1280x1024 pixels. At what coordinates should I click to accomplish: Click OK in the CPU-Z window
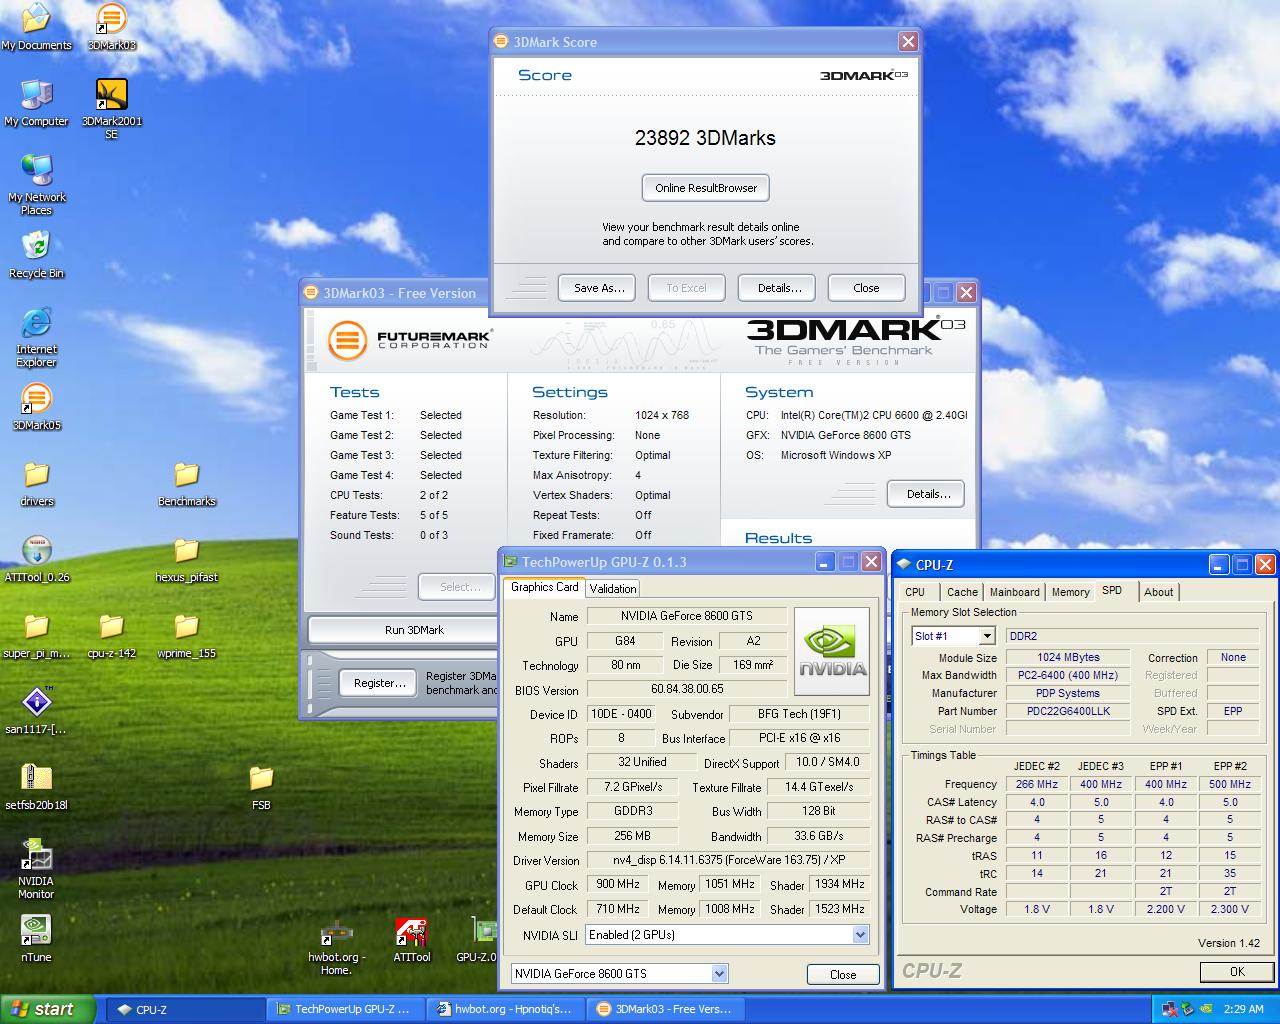(1237, 971)
